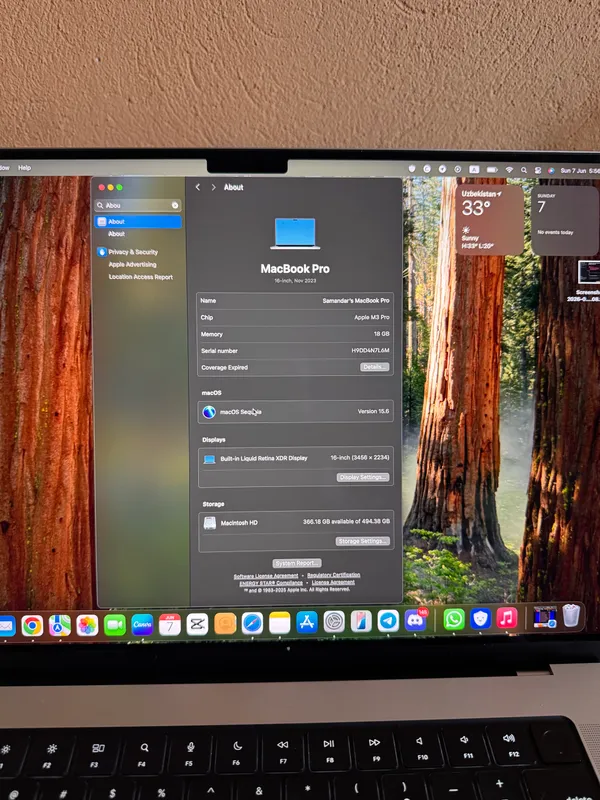
Task: Check the battery status in the menu bar
Action: point(492,169)
